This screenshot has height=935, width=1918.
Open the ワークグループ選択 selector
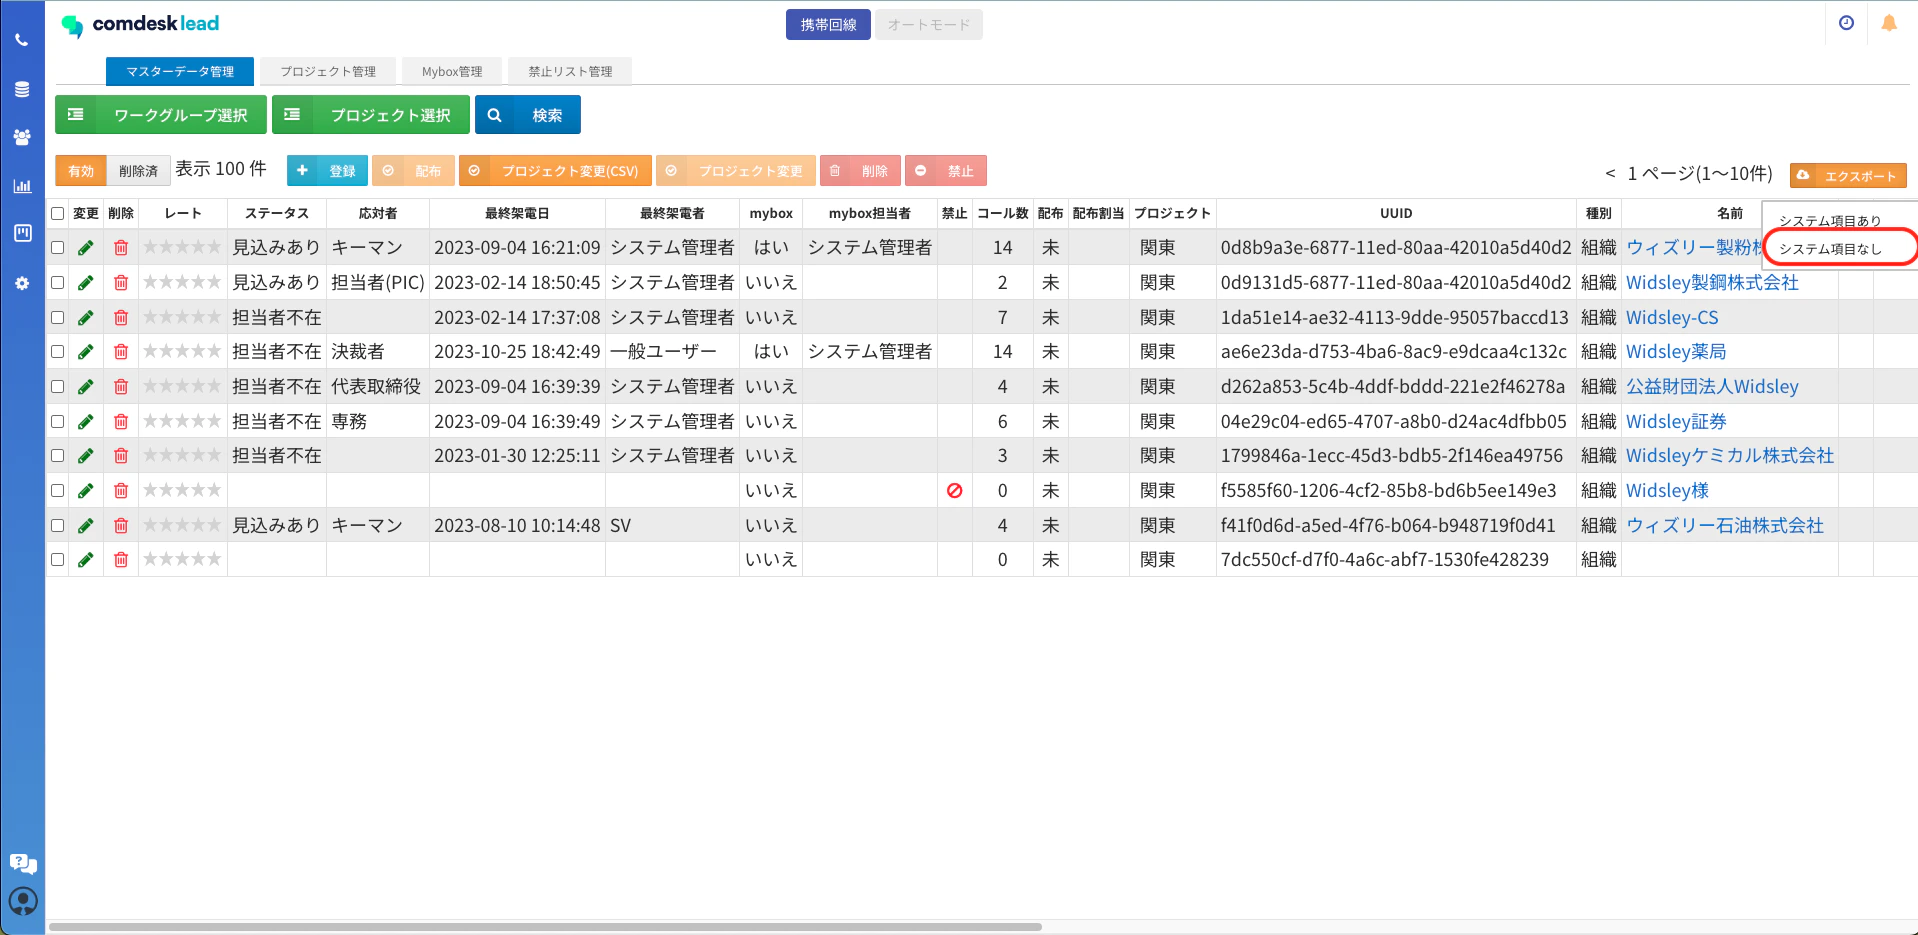click(x=161, y=115)
